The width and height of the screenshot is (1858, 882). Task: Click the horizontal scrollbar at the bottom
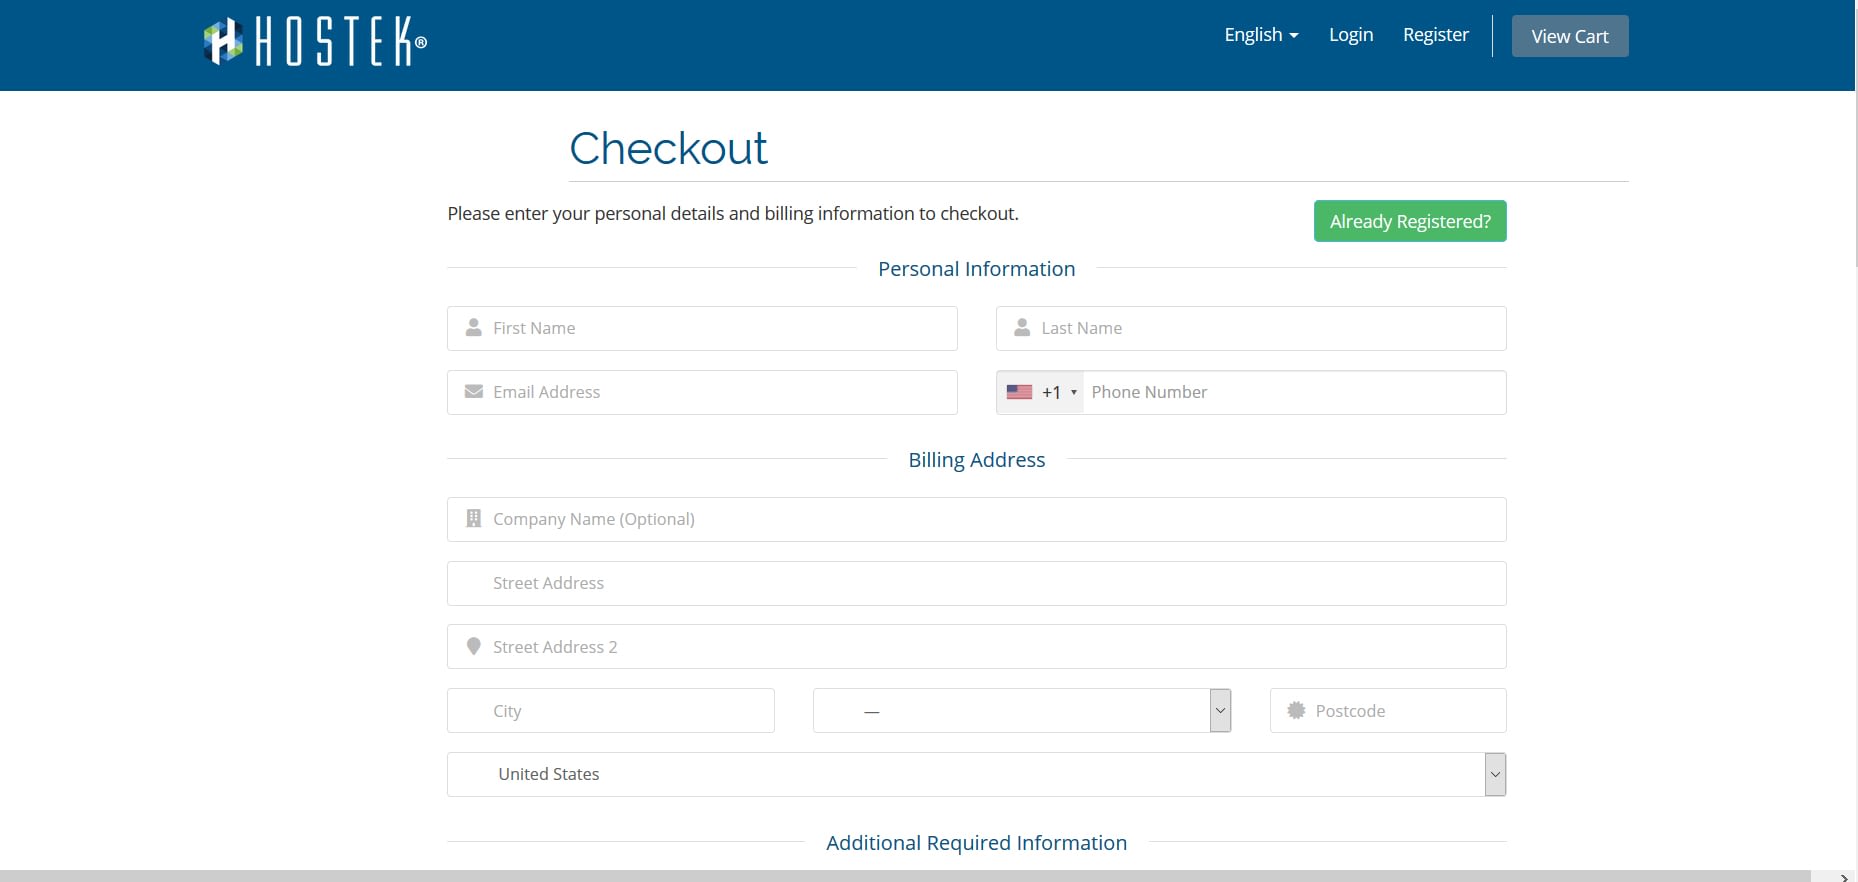coord(905,876)
